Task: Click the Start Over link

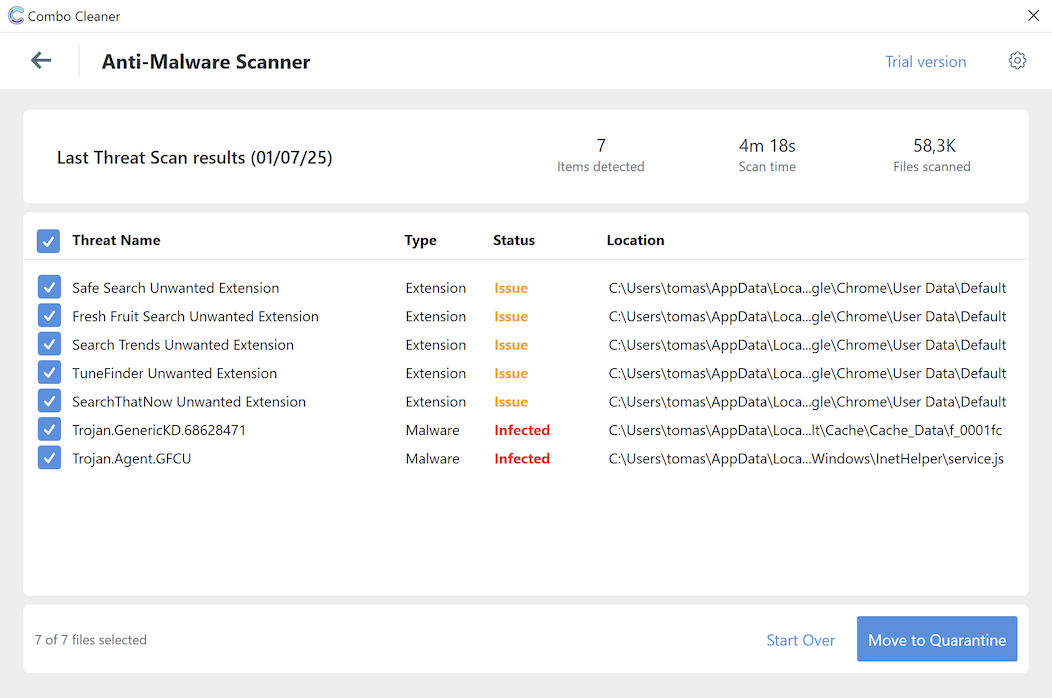Action: click(x=800, y=640)
